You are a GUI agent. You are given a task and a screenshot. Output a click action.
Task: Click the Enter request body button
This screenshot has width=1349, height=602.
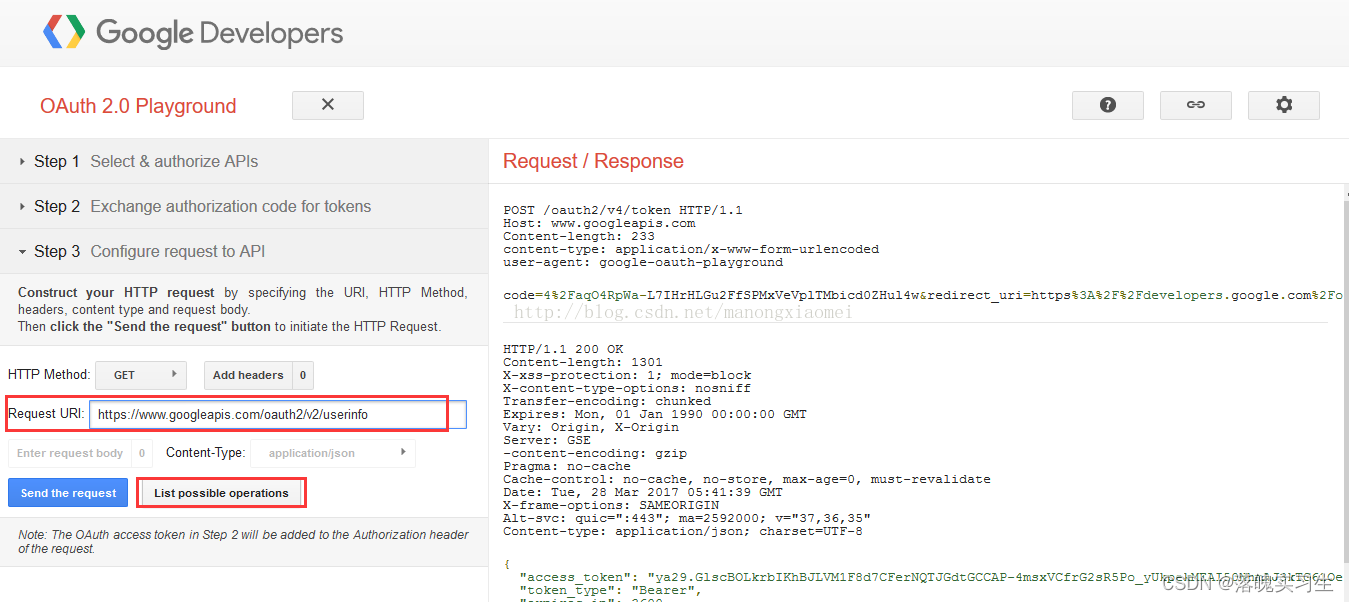coord(70,453)
